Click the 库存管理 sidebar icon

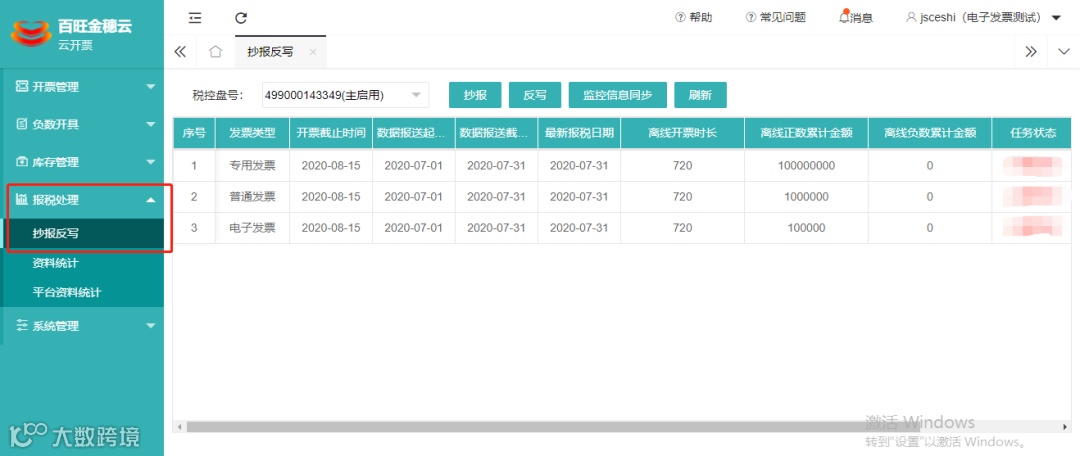point(21,162)
